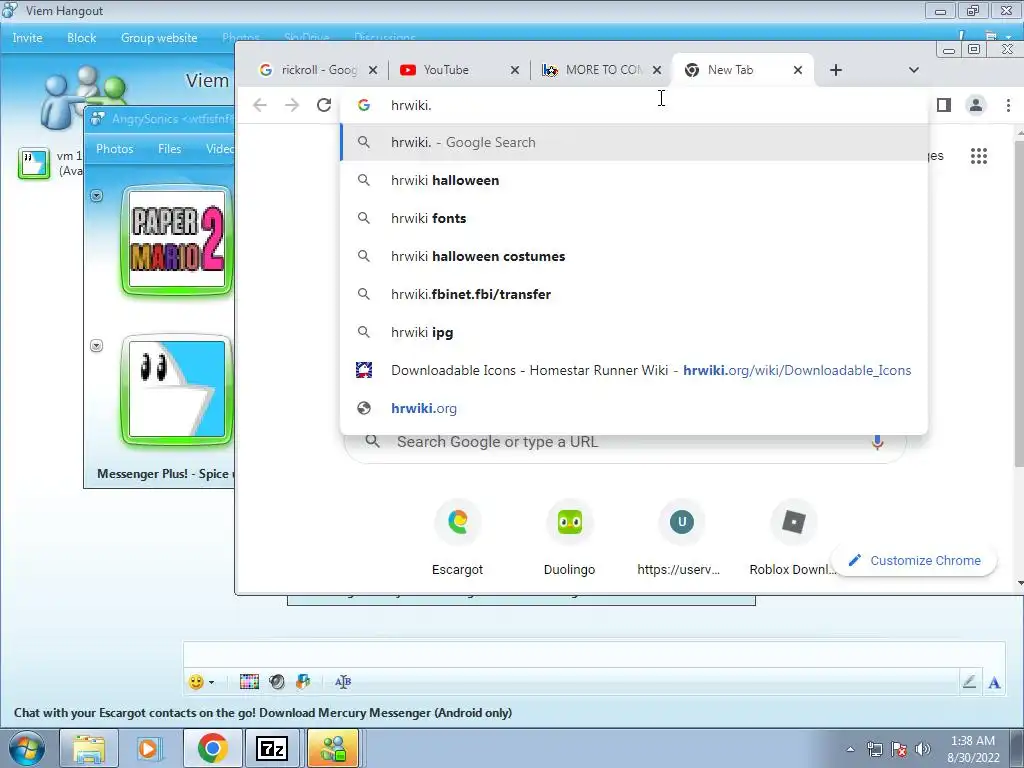
Task: Open Photos in AngrySonics chat window
Action: click(x=114, y=149)
